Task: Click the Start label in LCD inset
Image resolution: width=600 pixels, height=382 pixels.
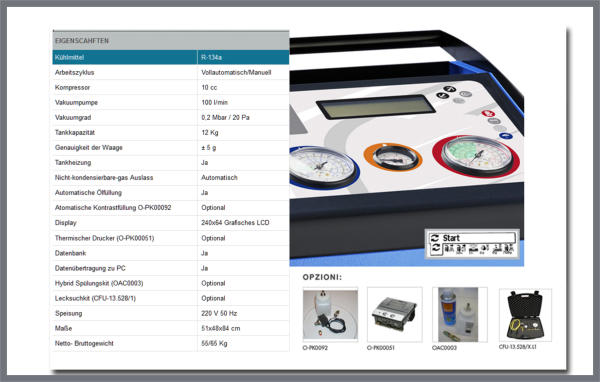Action: (x=451, y=238)
